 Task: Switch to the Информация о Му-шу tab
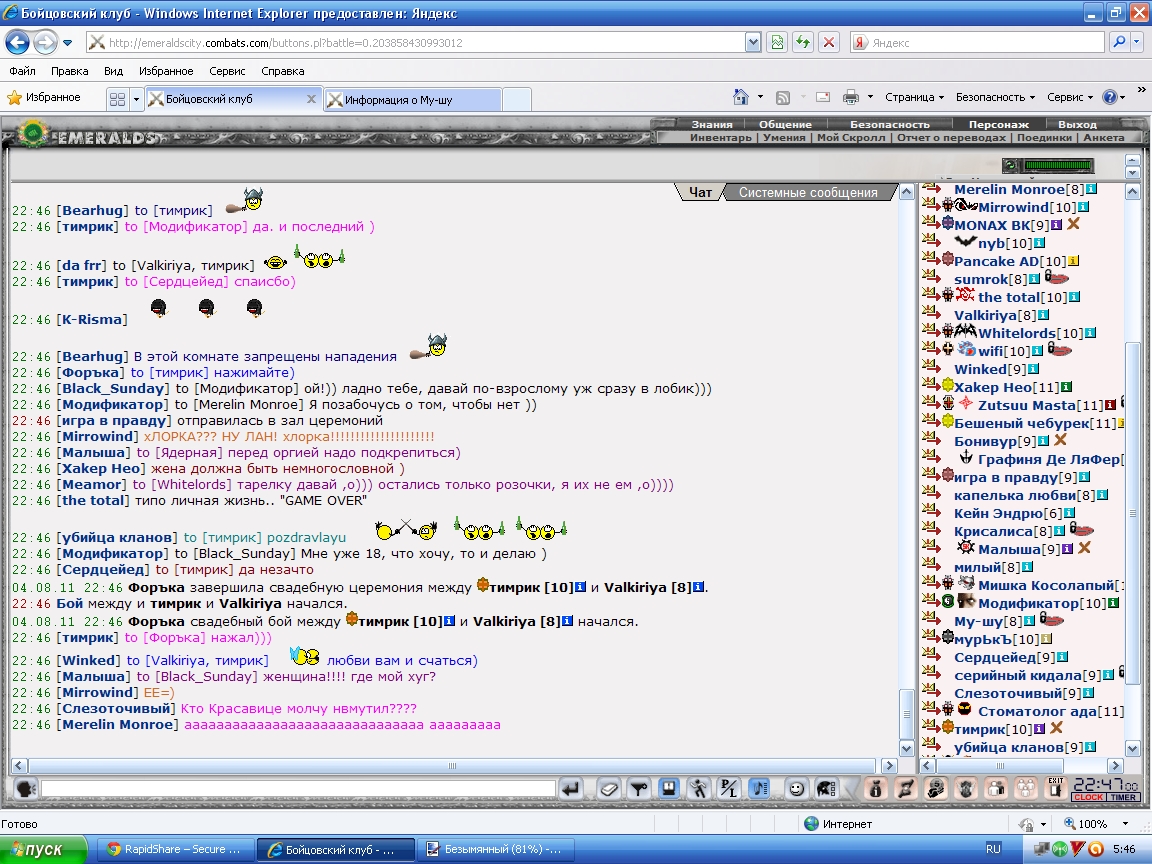413,99
